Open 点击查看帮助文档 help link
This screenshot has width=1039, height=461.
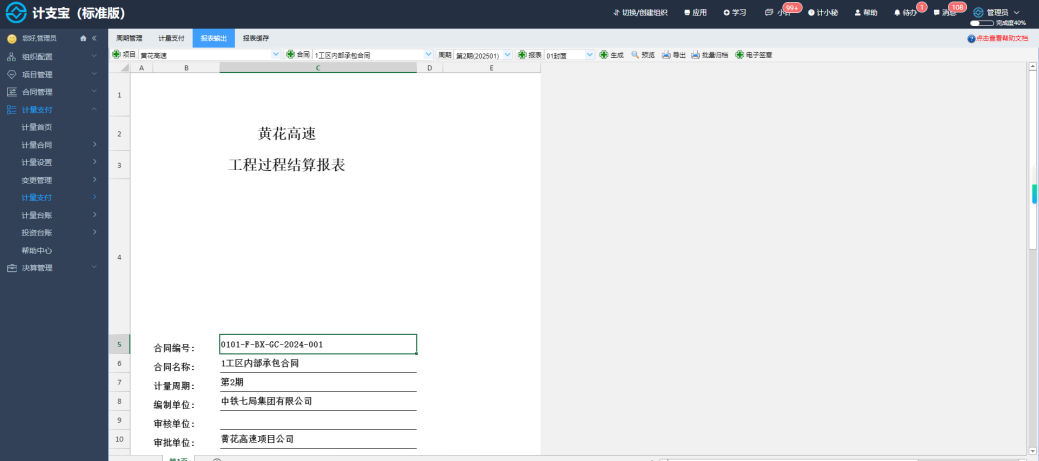click(x=998, y=39)
